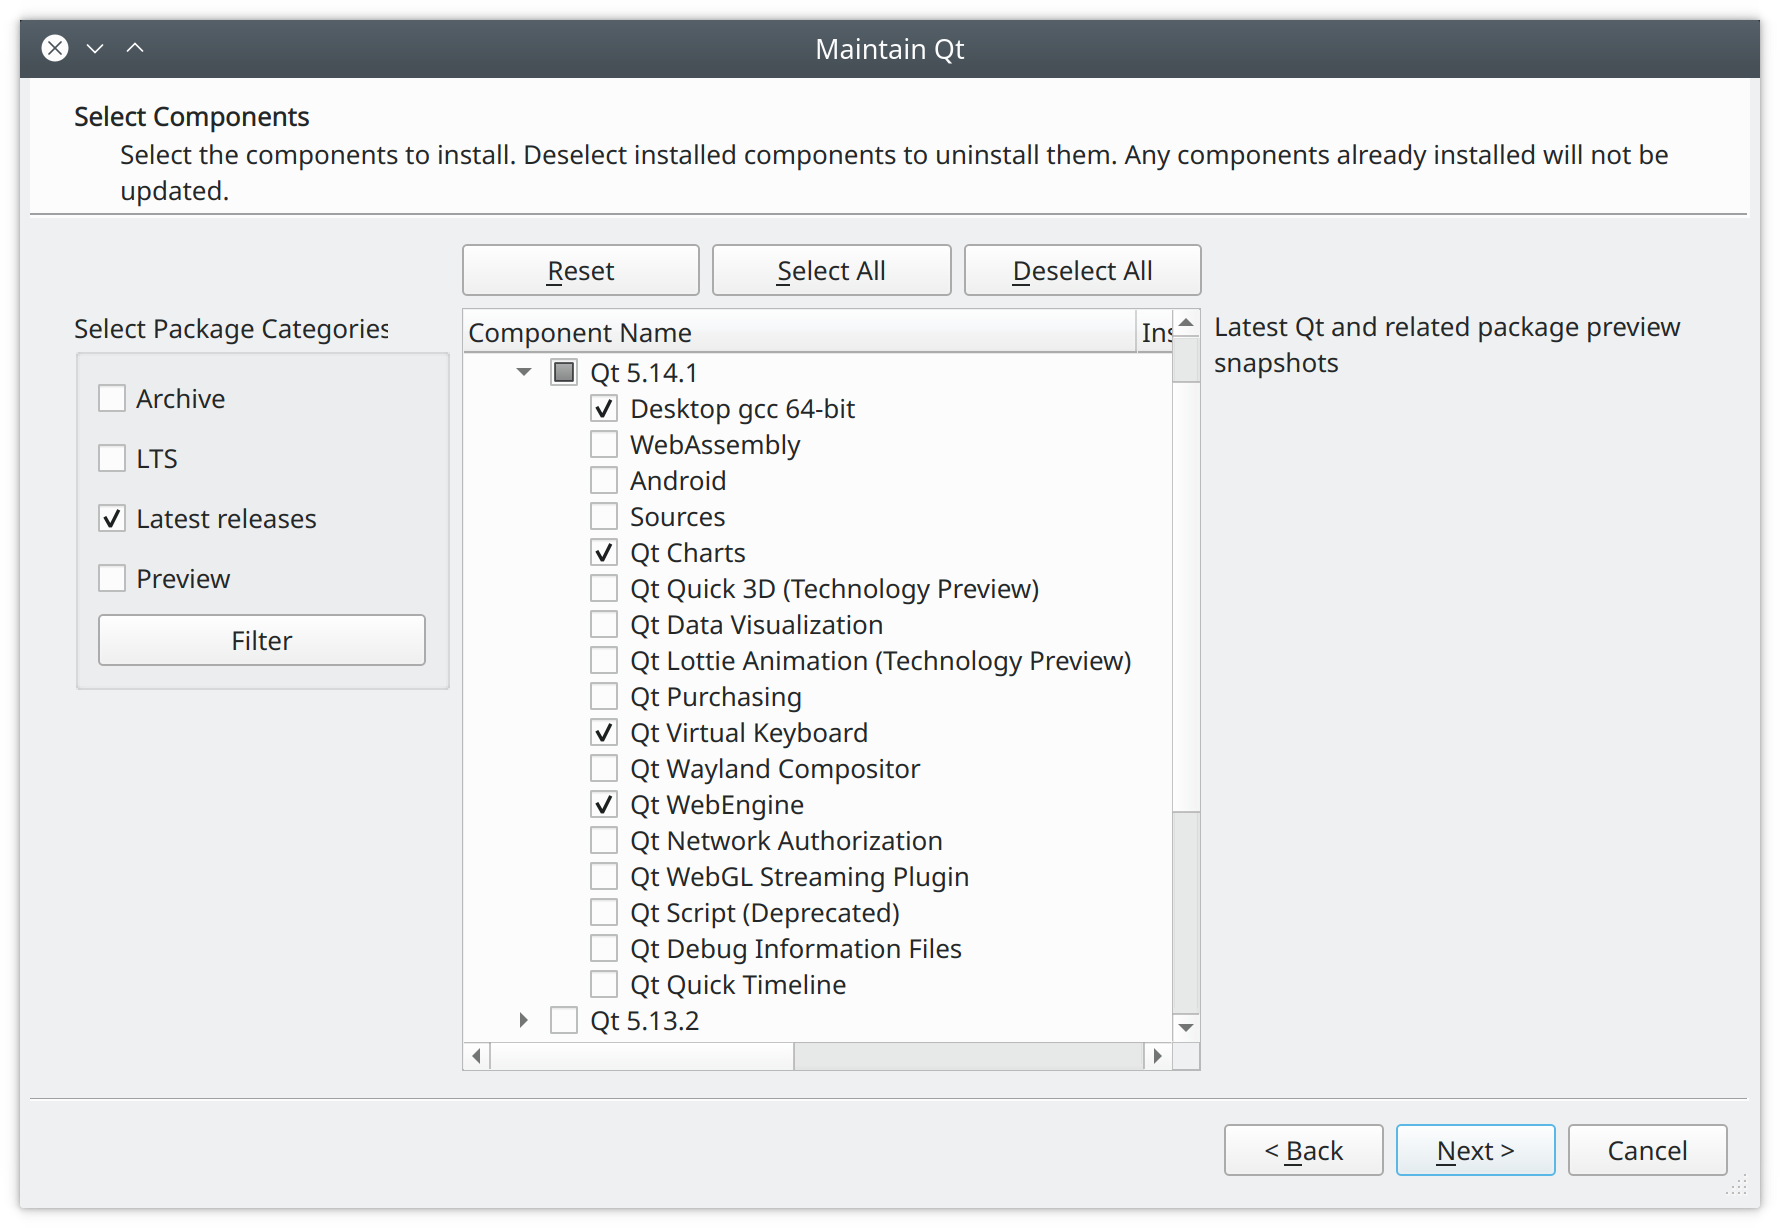Uncheck the Qt WebEngine component
The height and width of the screenshot is (1228, 1780).
604,804
